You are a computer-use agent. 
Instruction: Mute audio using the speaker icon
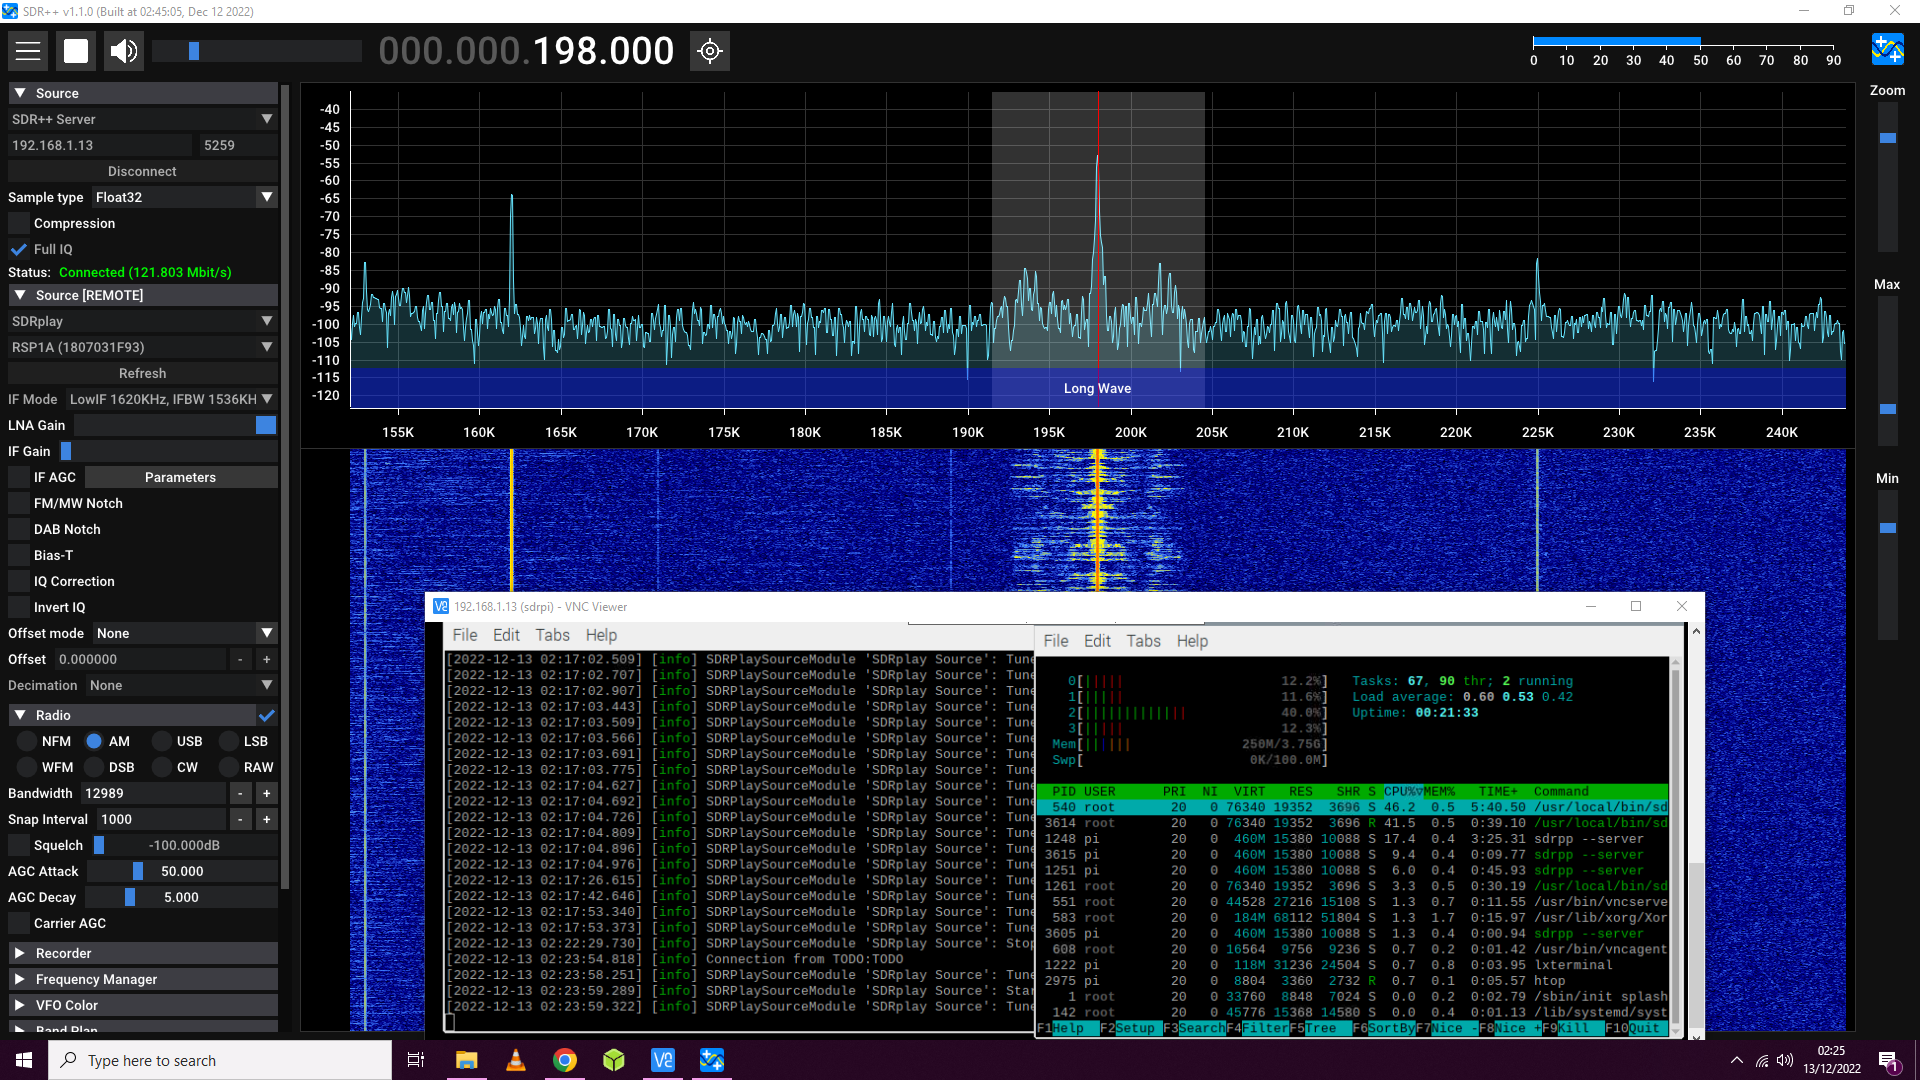[124, 51]
